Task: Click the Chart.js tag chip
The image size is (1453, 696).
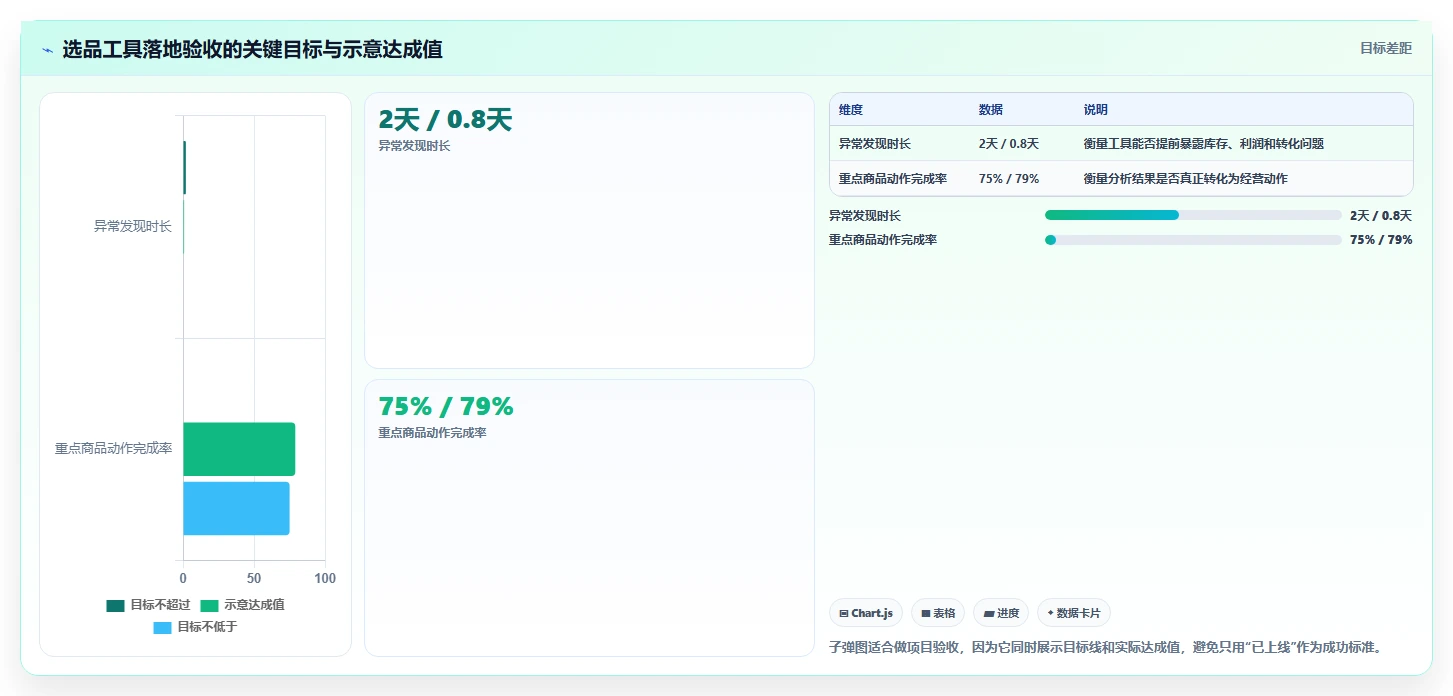Action: pyautogui.click(x=866, y=613)
